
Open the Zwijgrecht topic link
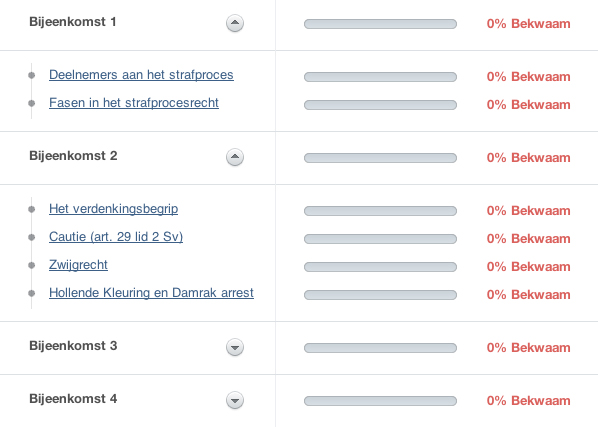coord(78,265)
